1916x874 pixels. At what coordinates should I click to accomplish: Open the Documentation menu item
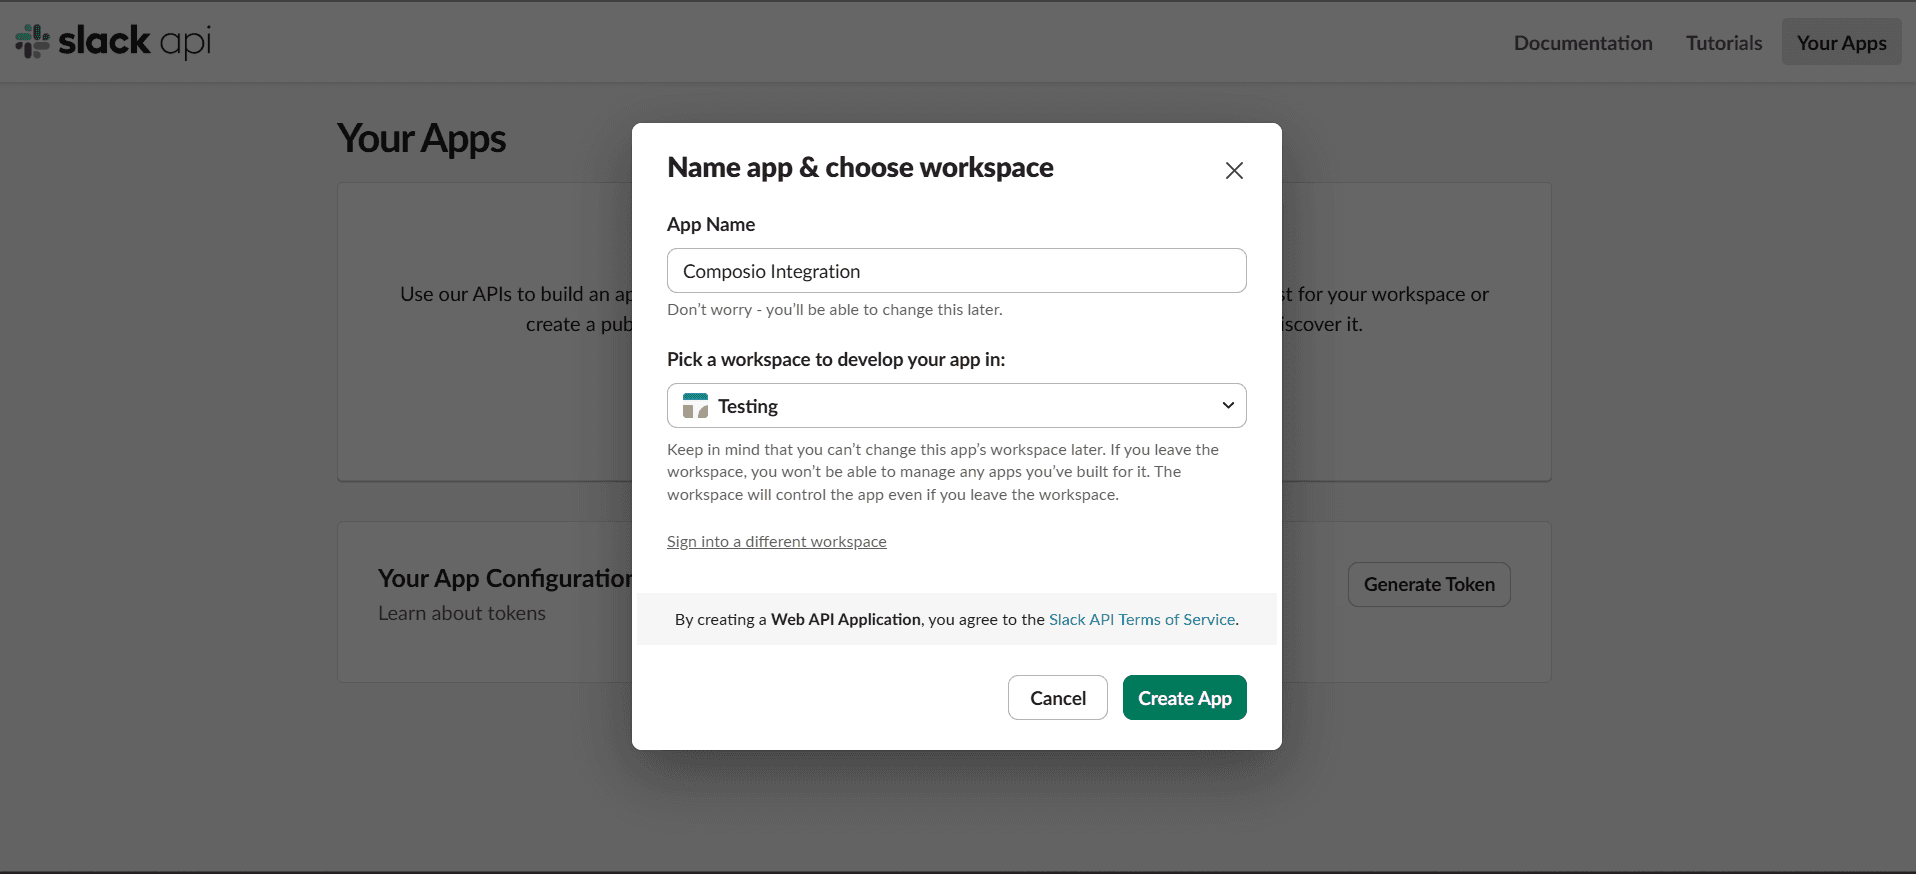pyautogui.click(x=1583, y=42)
